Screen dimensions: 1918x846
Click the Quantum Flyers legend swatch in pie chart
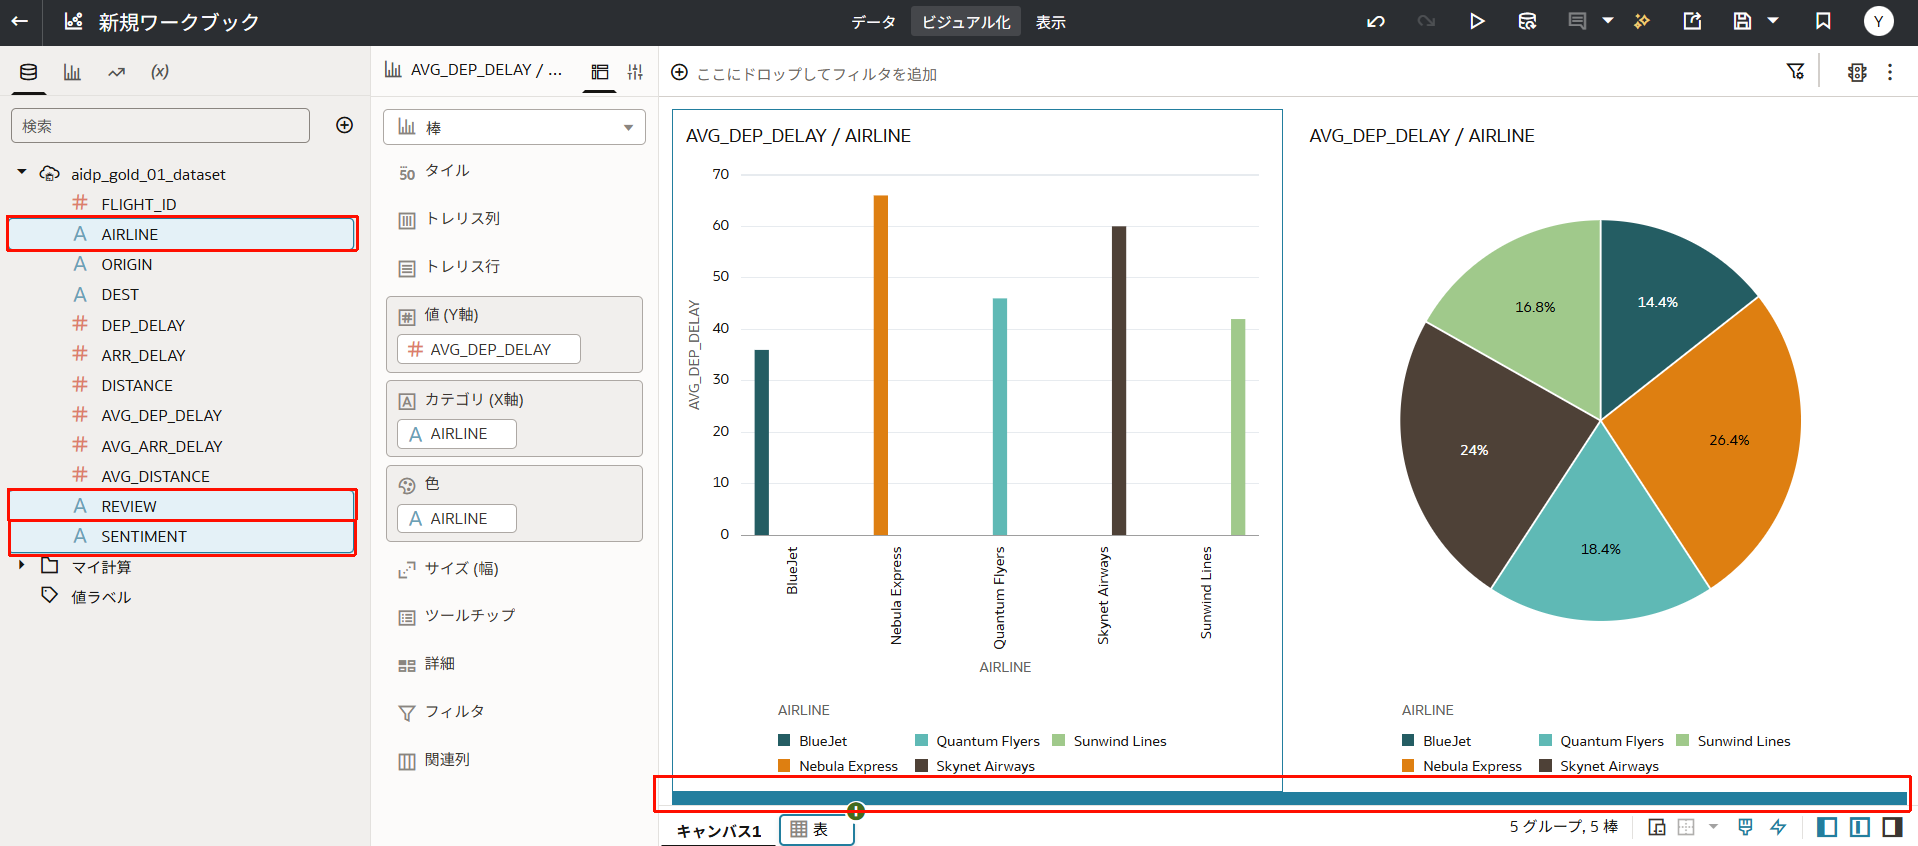(x=1545, y=741)
